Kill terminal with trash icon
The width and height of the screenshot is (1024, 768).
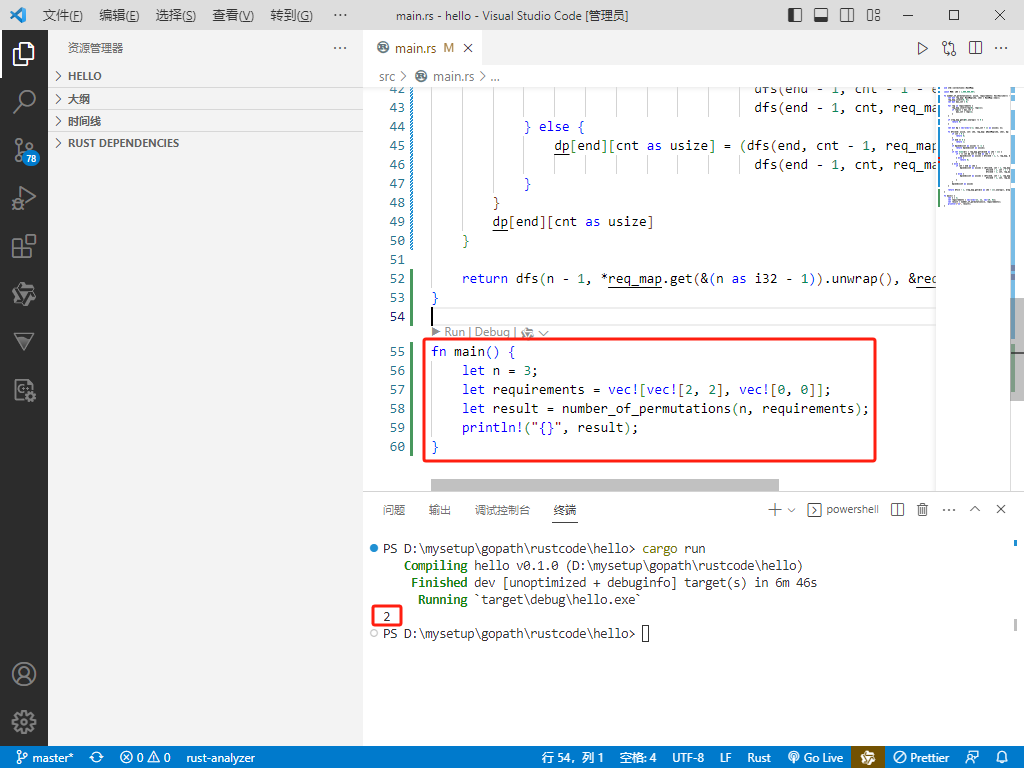(922, 509)
